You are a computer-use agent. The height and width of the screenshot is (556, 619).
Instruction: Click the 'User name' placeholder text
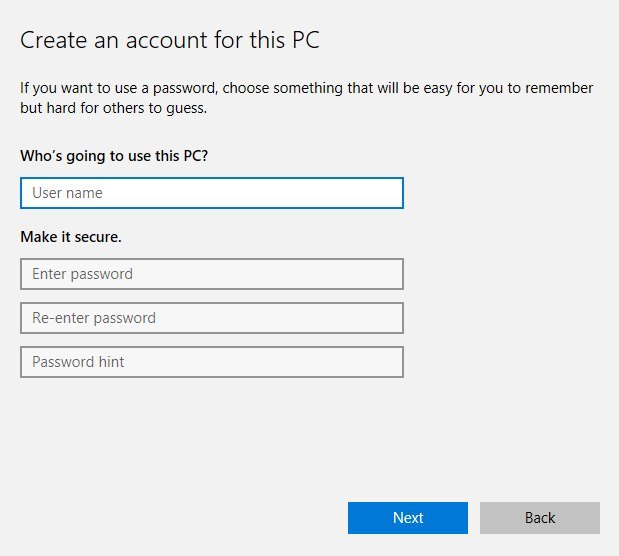[68, 193]
